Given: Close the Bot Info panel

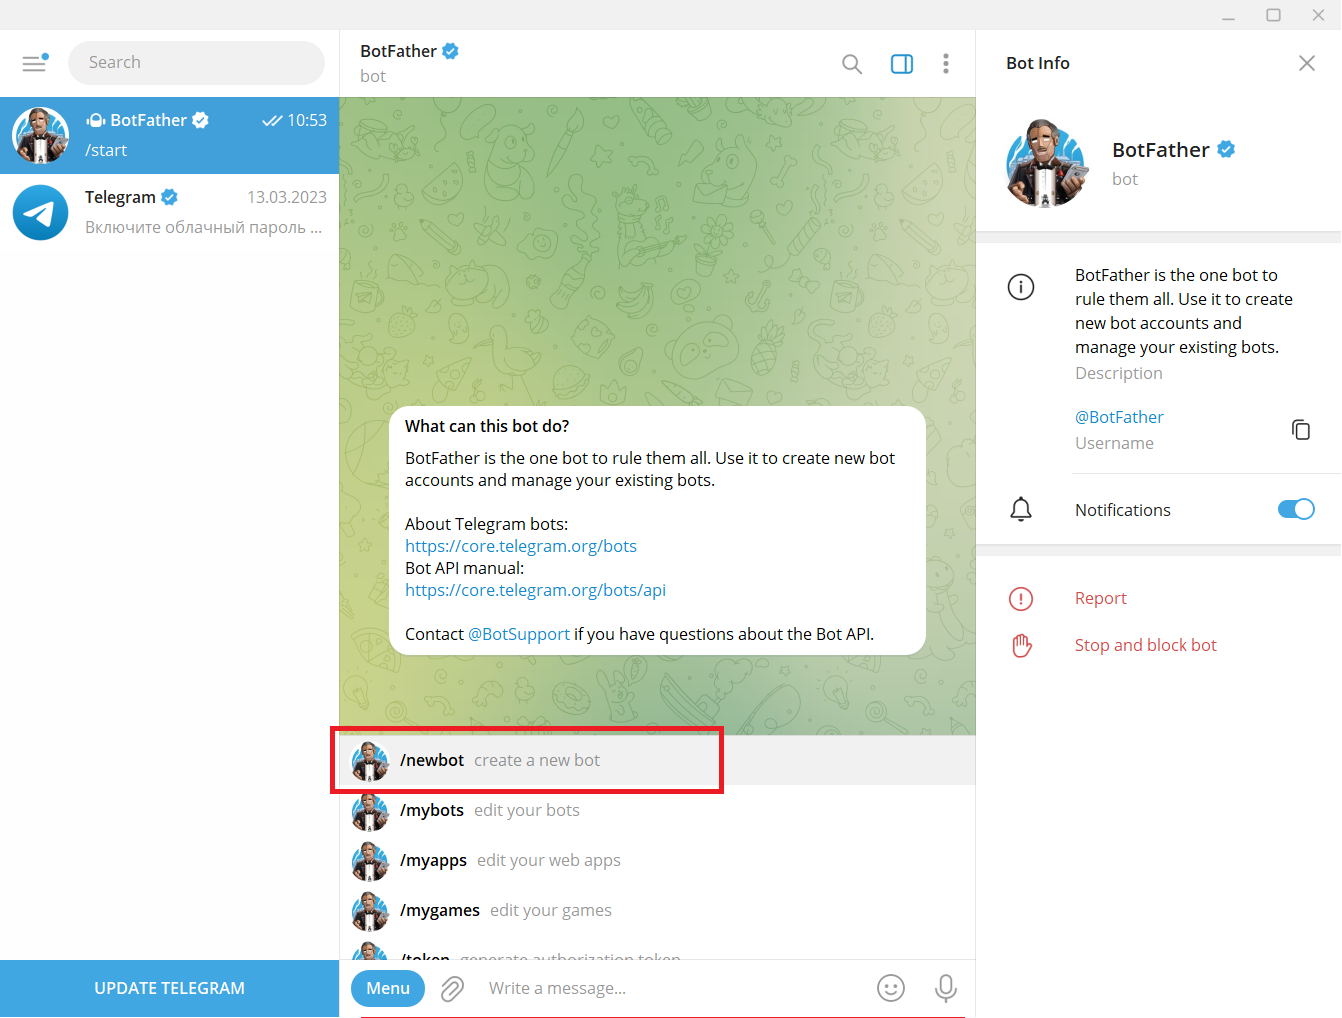Looking at the screenshot, I should [1307, 63].
